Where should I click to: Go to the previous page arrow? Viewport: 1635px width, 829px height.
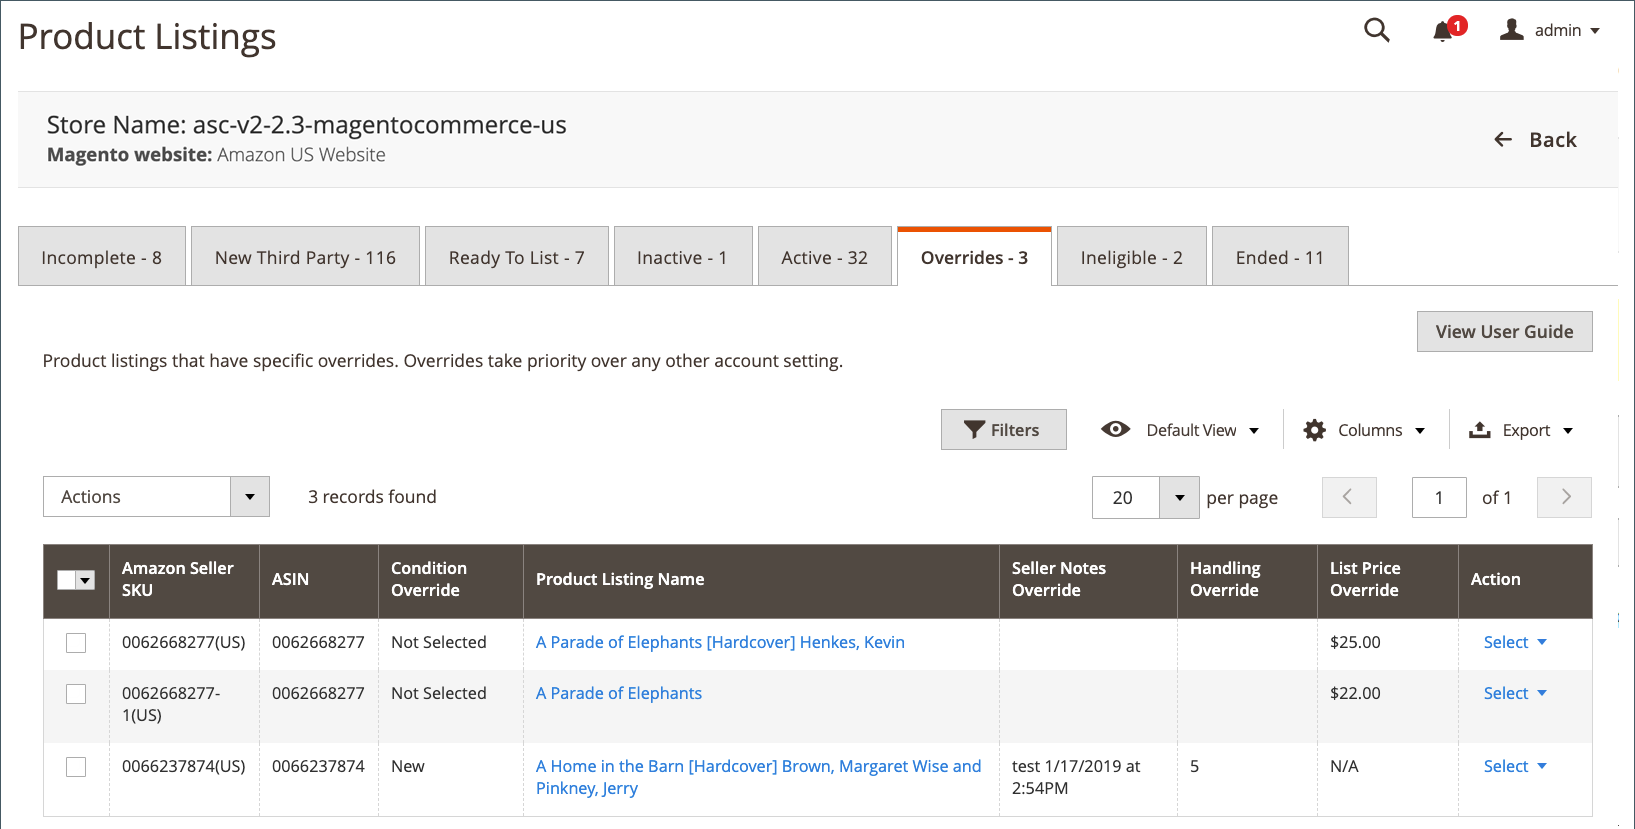point(1348,497)
